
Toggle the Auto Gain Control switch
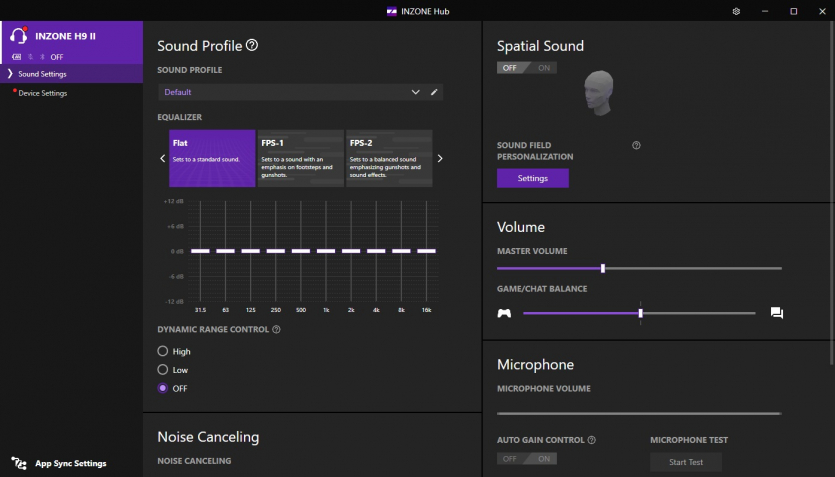tap(527, 459)
